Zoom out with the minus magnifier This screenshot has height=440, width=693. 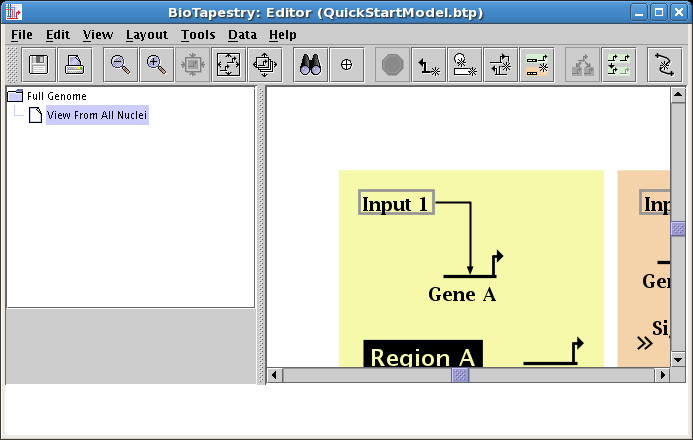(121, 64)
